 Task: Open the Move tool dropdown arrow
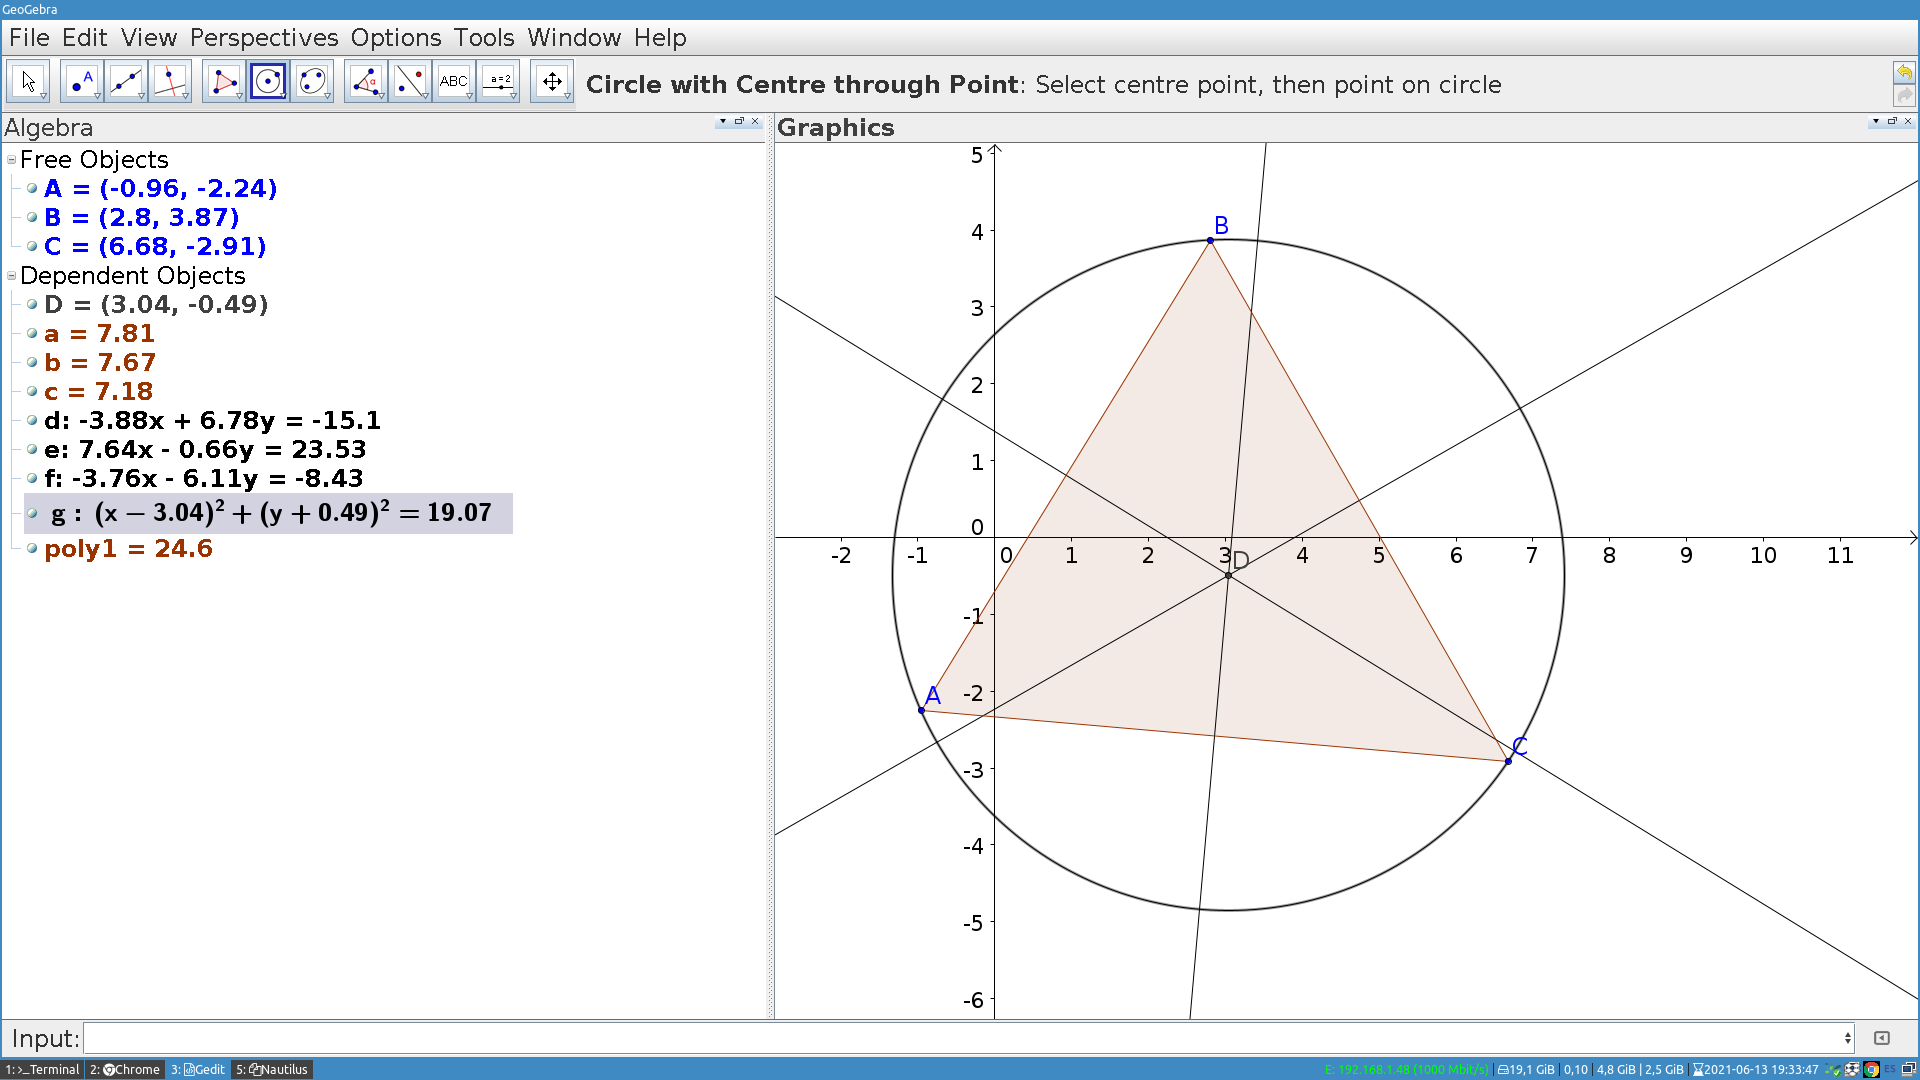pos(43,95)
